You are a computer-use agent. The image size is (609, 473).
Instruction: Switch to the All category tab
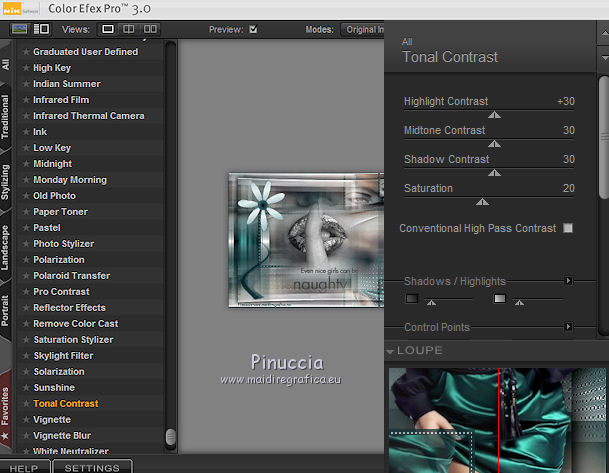[5, 64]
